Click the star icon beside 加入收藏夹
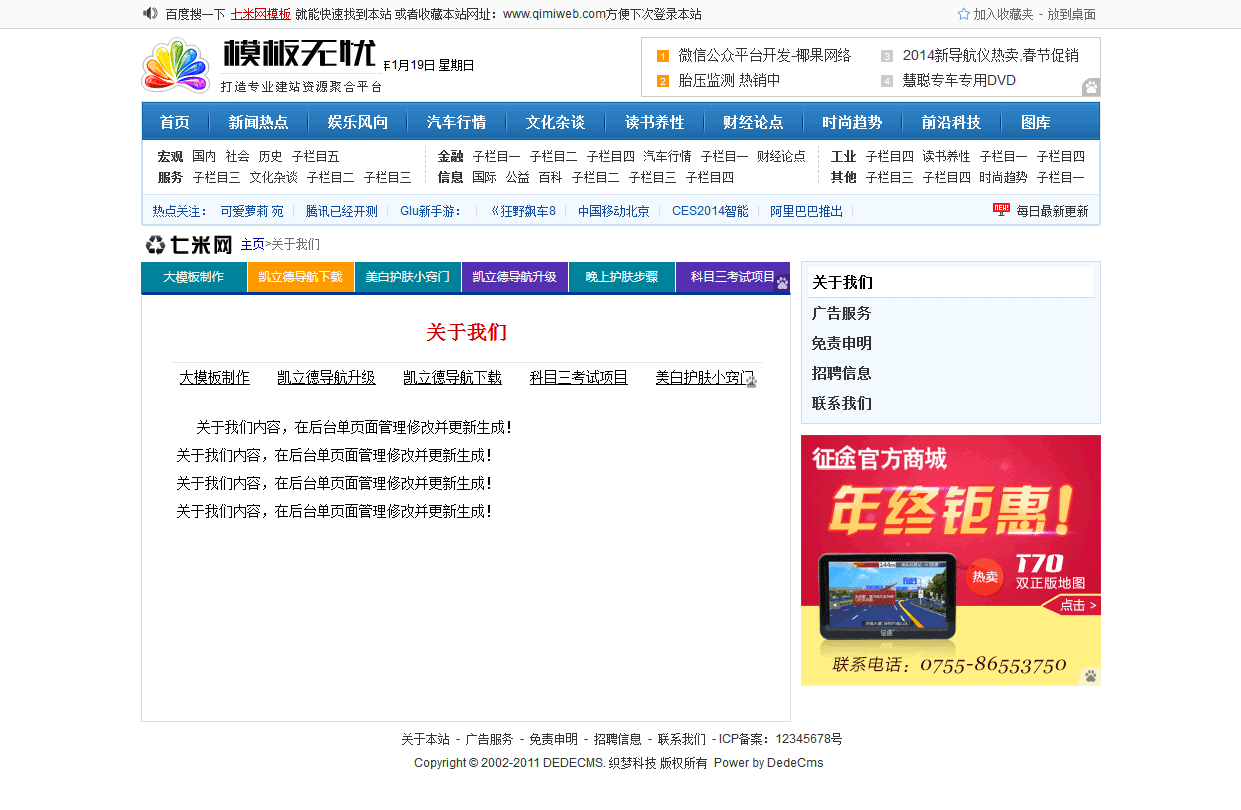The image size is (1241, 810). 963,14
